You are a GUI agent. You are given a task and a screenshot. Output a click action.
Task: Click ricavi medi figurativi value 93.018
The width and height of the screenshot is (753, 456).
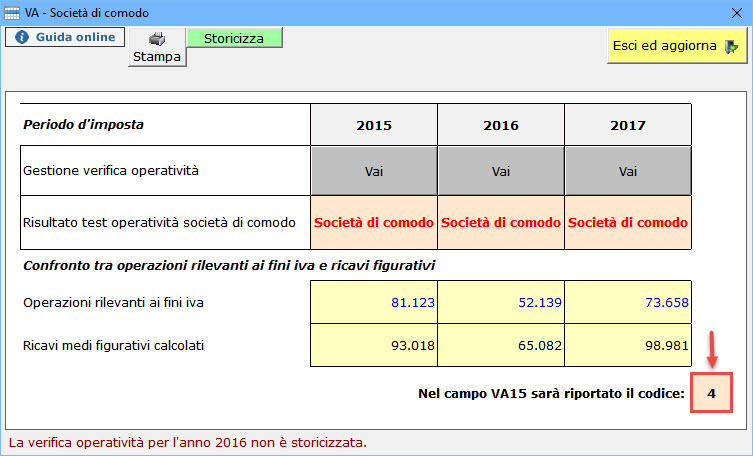pyautogui.click(x=374, y=345)
